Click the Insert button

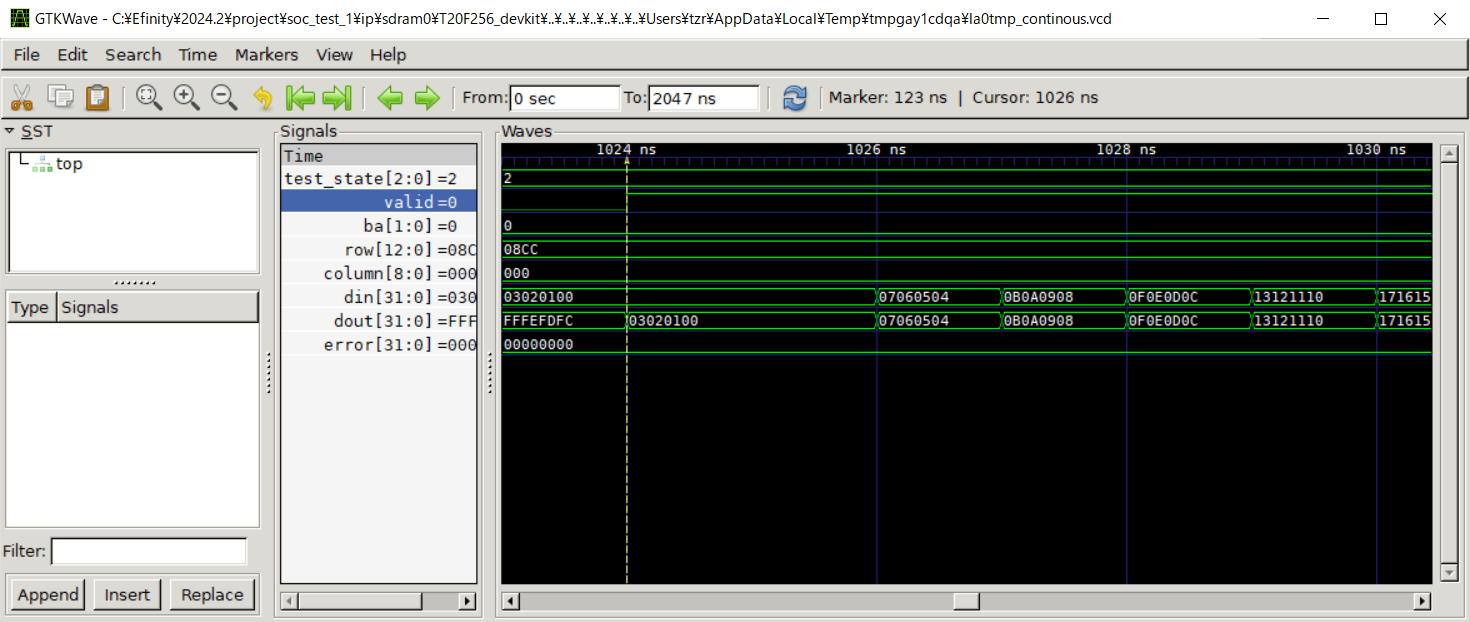127,594
